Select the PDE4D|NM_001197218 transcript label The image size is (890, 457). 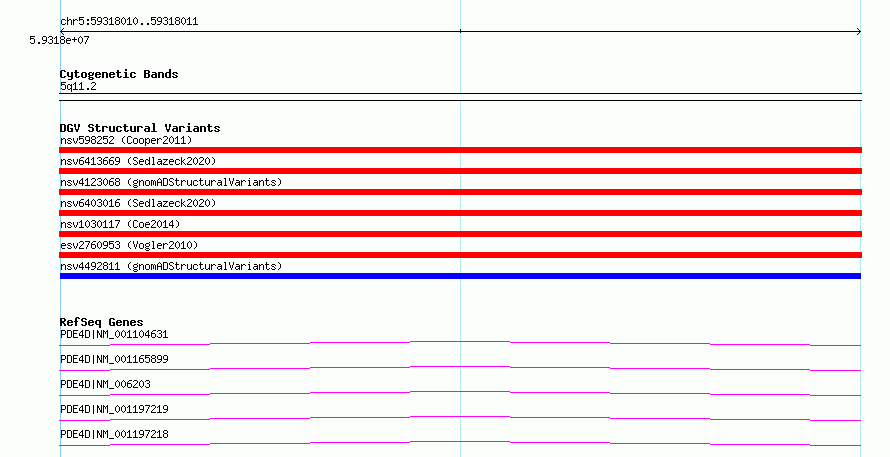click(114, 434)
